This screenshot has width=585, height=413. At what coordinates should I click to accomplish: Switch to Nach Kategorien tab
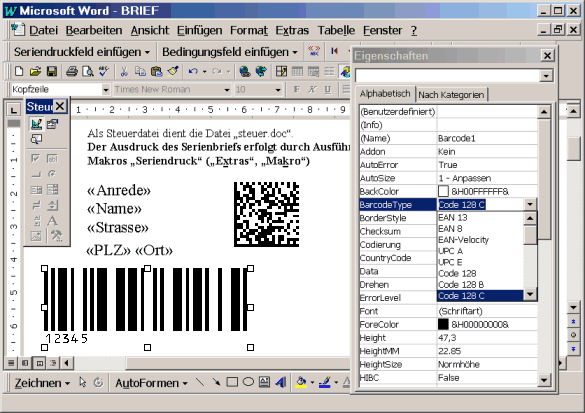(451, 95)
